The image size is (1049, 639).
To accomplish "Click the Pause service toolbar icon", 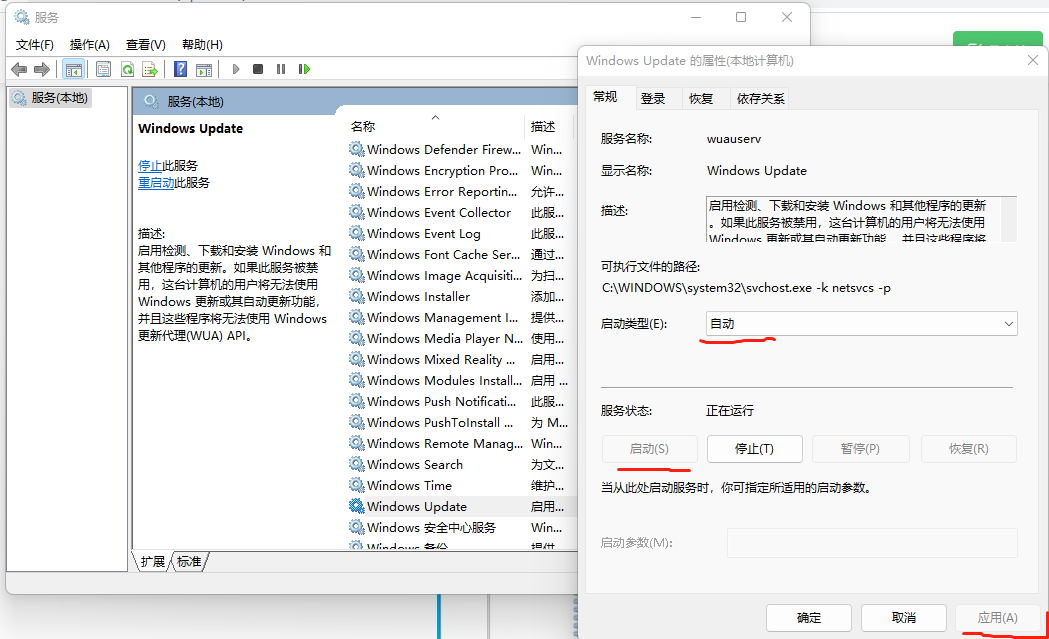I will click(281, 69).
